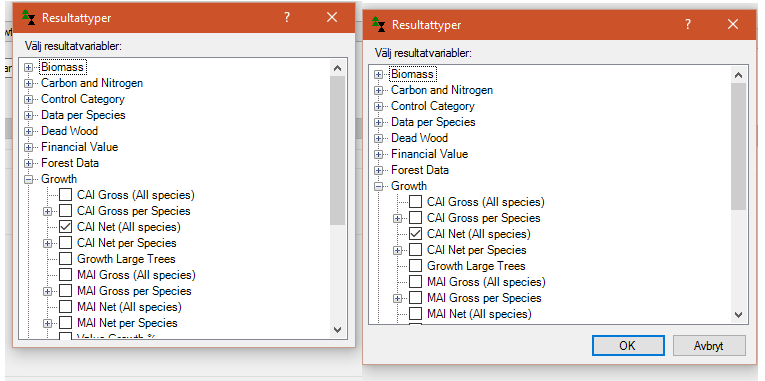Expand CAI Net per Species in right dialog
The width and height of the screenshot is (765, 381).
pos(398,251)
